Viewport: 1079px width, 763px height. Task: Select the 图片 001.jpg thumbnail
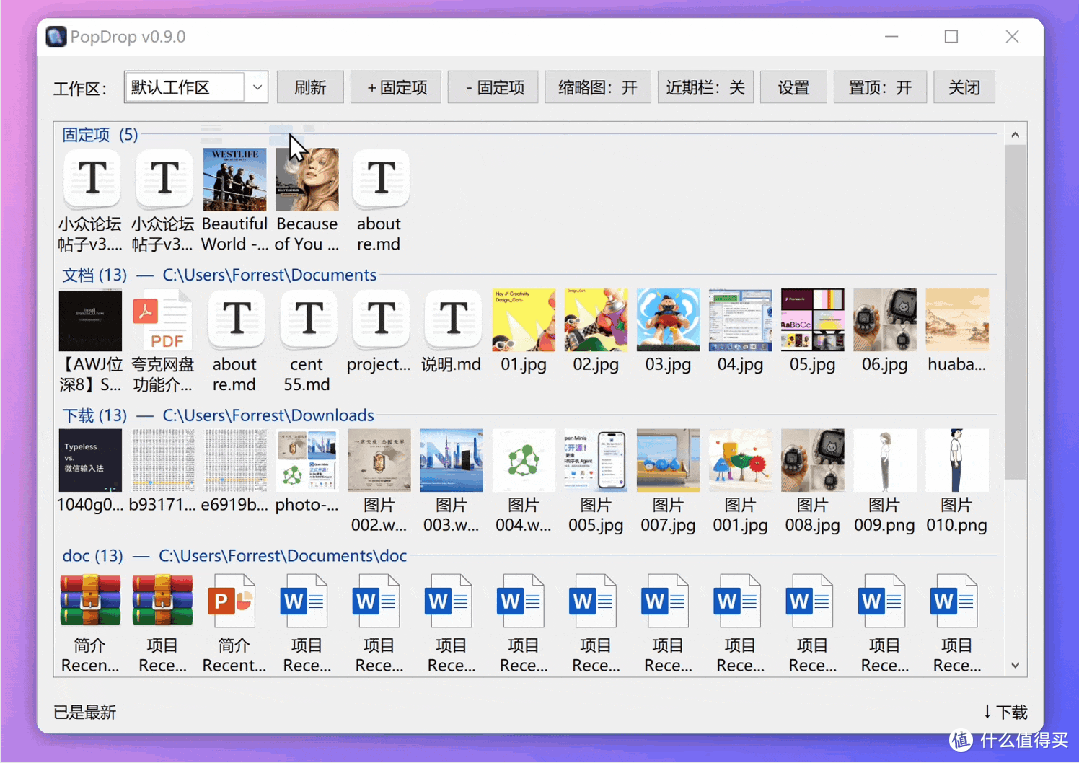(x=740, y=460)
